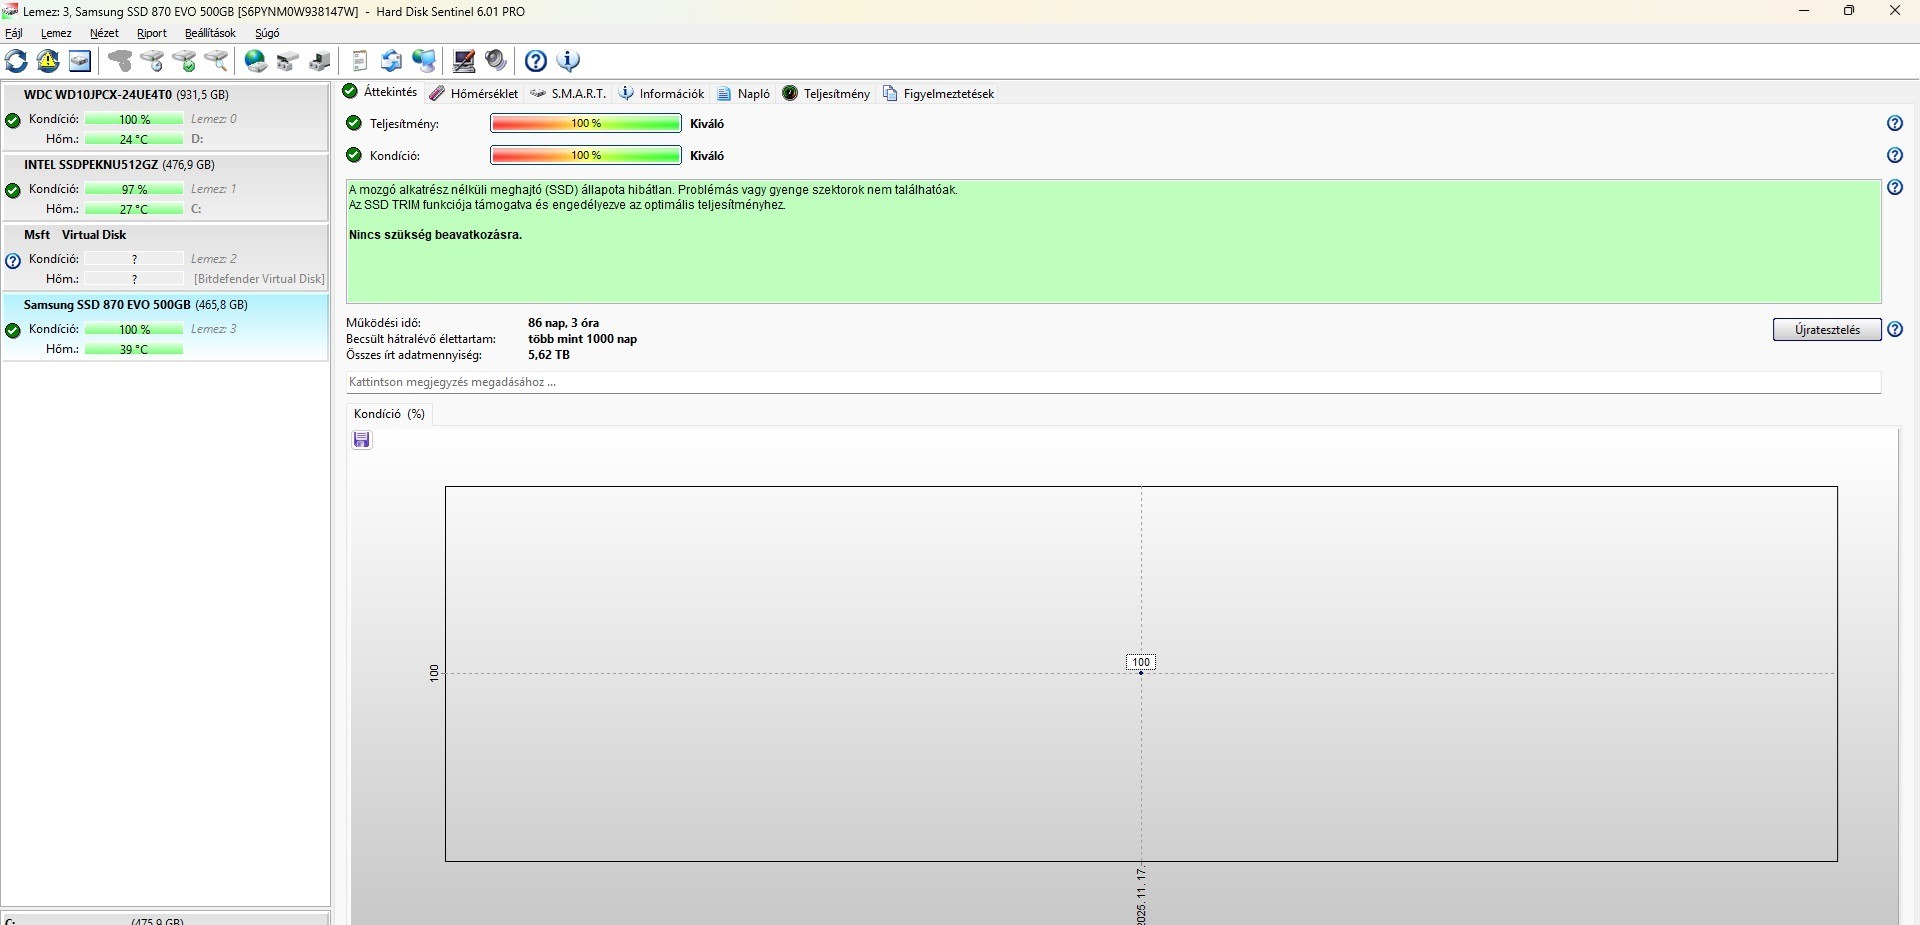The width and height of the screenshot is (1920, 925).
Task: Click the Újratesztelés button
Action: click(1827, 330)
